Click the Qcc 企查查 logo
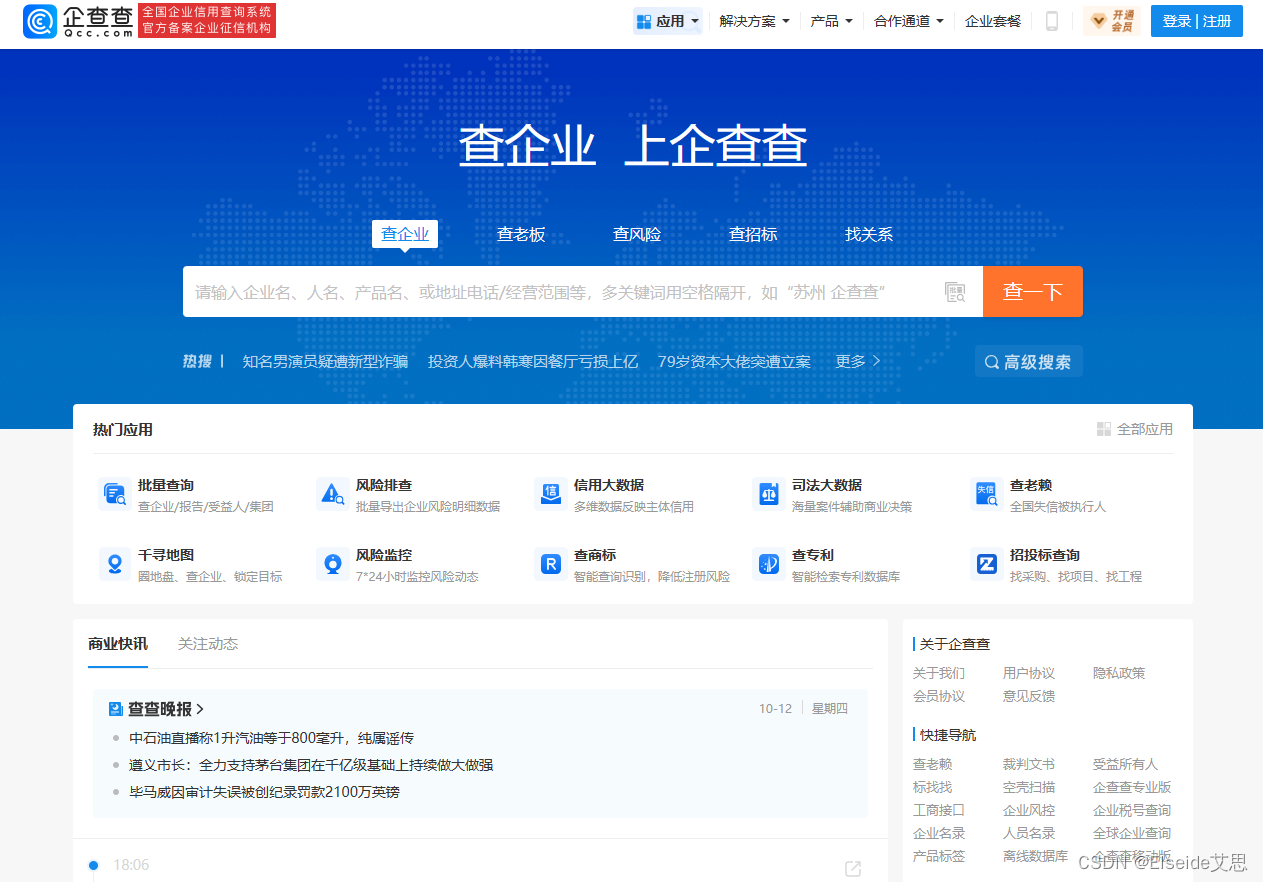Screen dimensions: 1263x882 coord(78,21)
